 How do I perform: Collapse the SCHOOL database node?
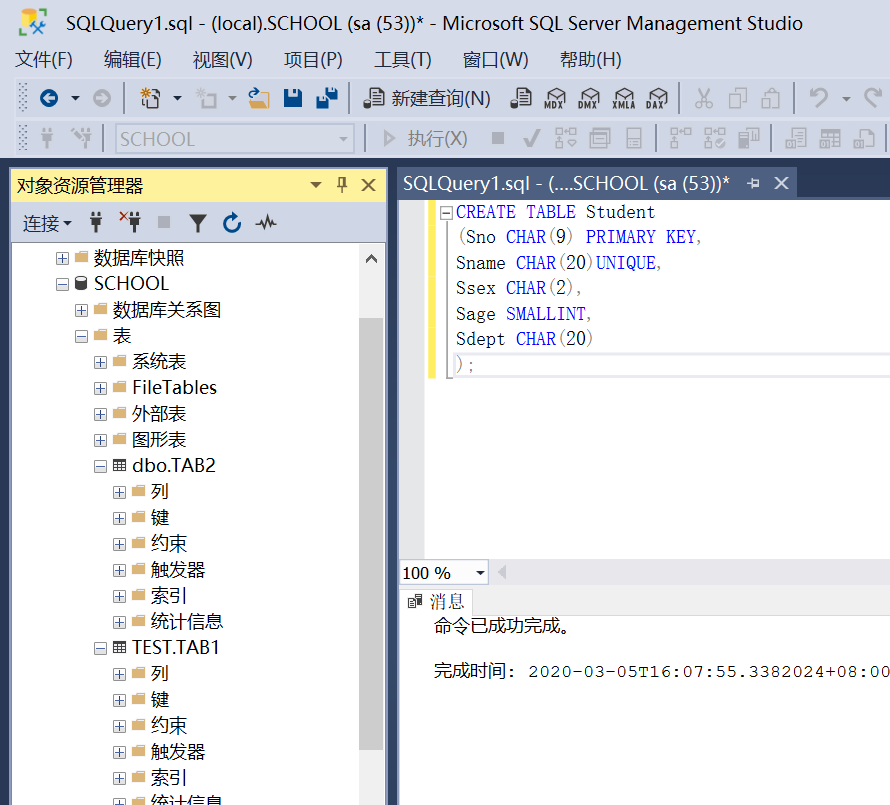(62, 284)
